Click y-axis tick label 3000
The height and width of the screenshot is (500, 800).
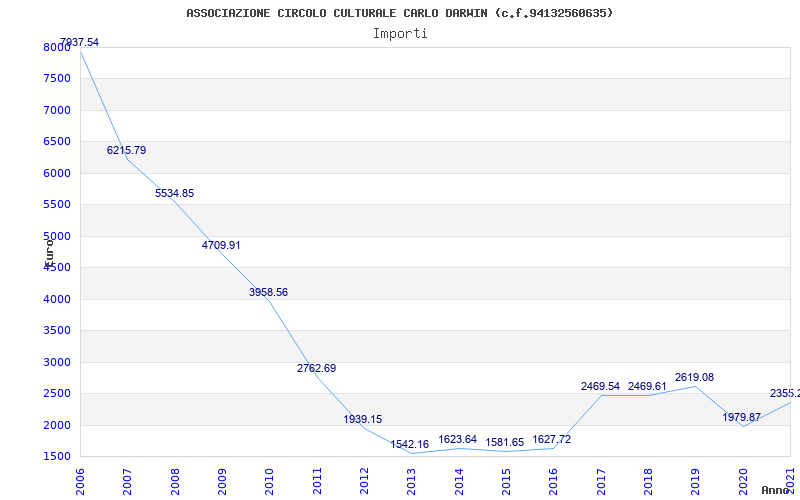pyautogui.click(x=57, y=362)
